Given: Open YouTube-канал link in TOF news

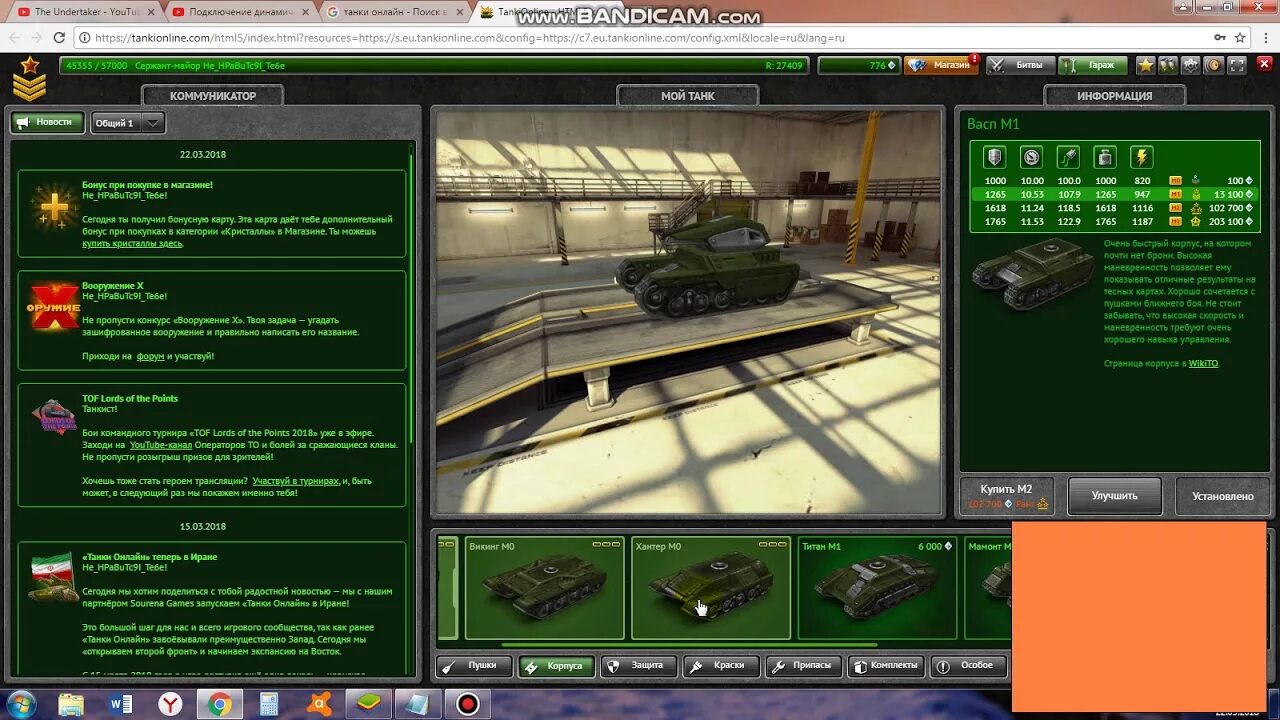Looking at the screenshot, I should pos(160,445).
